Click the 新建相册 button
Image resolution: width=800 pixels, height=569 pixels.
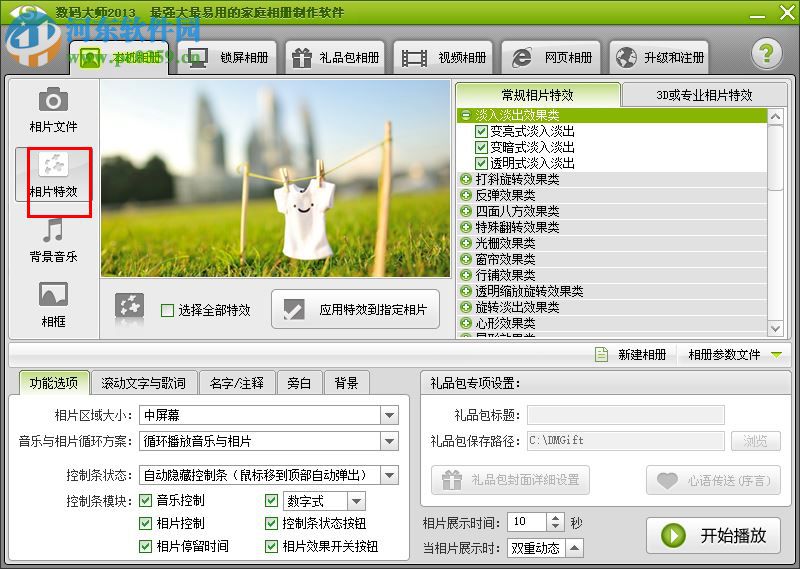pyautogui.click(x=631, y=354)
